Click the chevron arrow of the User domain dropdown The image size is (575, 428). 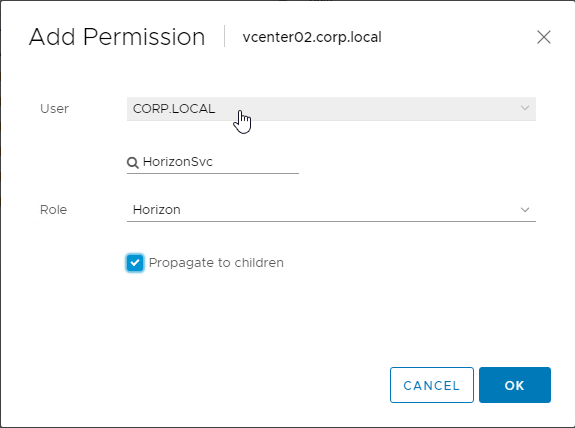point(525,108)
